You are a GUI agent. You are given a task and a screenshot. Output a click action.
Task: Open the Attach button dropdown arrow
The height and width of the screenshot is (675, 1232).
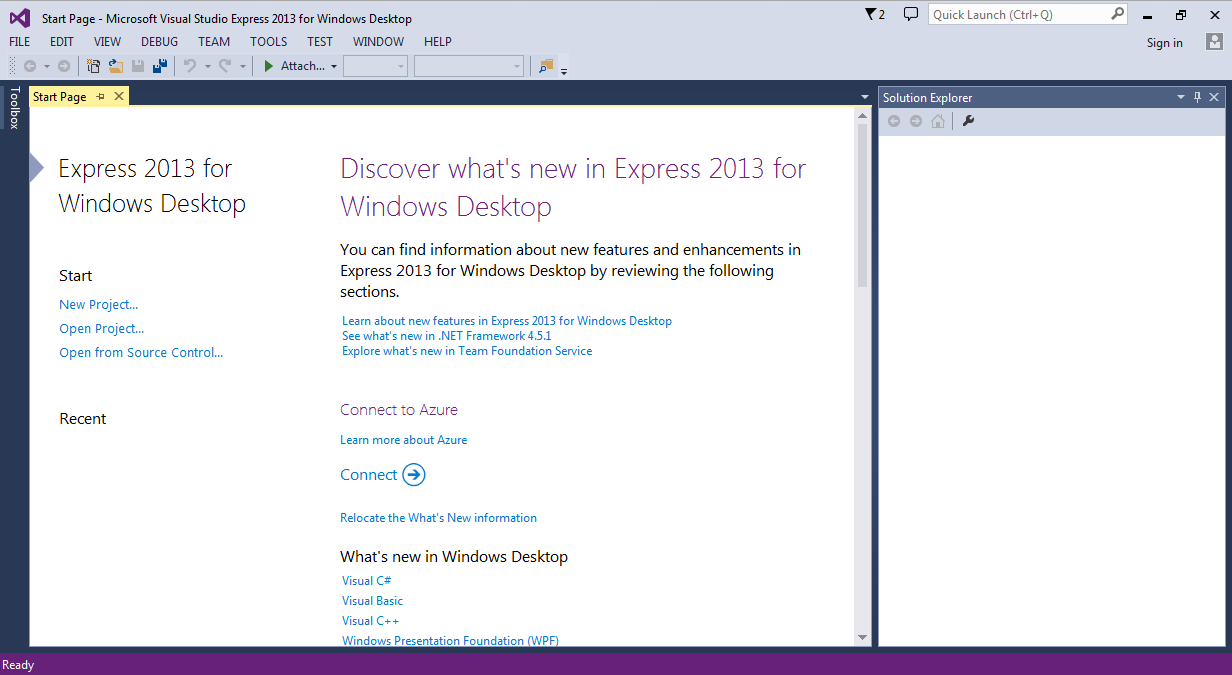tap(334, 66)
